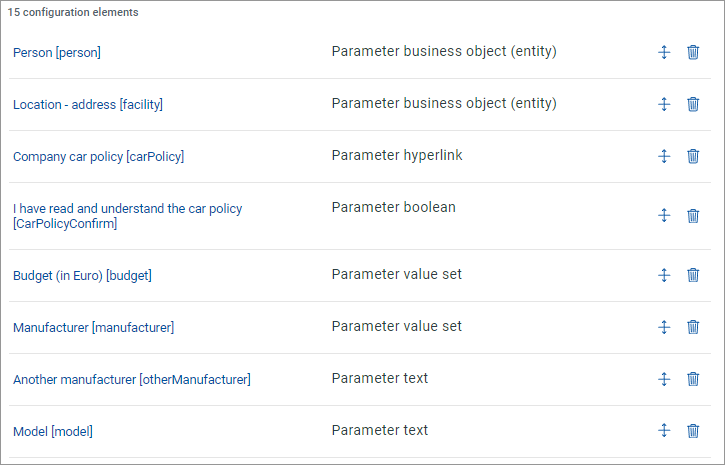
Task: Click the move handle for Person row
Action: (x=663, y=52)
